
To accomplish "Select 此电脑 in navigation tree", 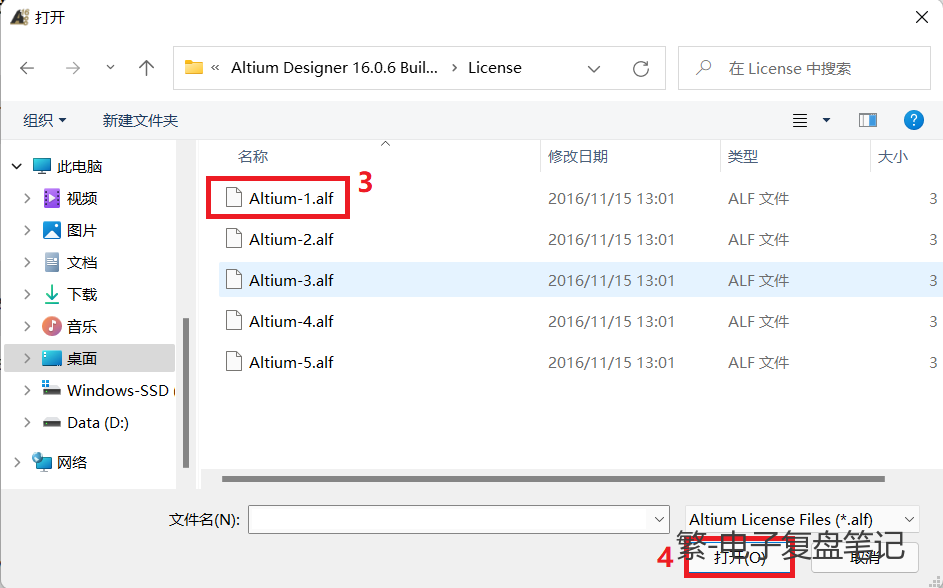I will (79, 166).
